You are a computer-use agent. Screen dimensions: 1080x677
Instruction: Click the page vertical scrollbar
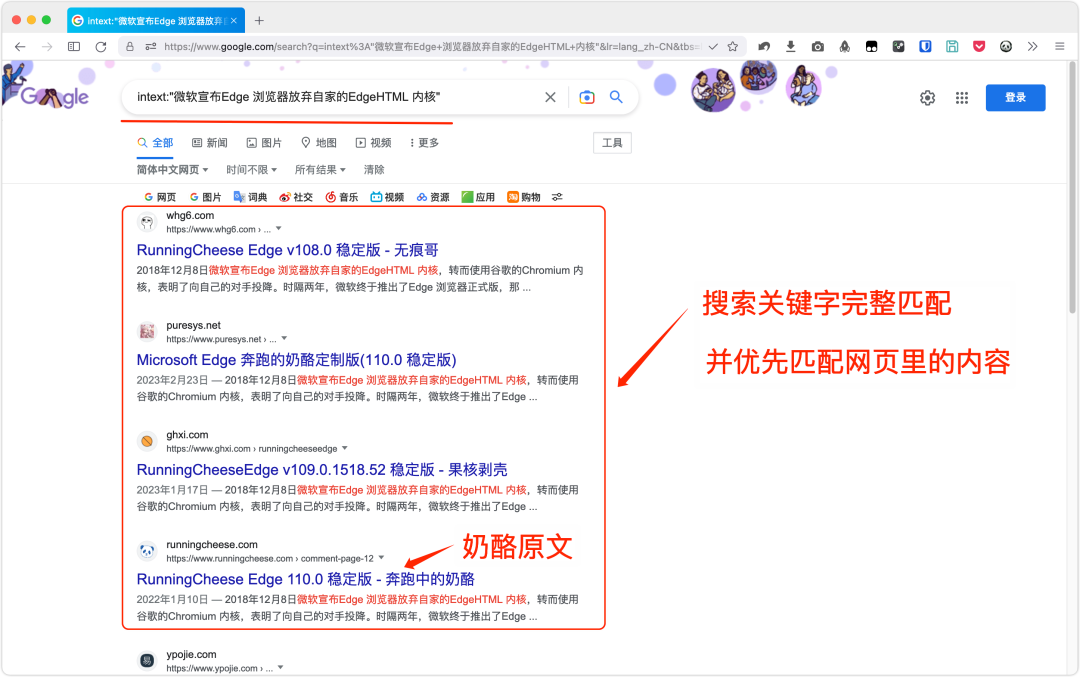click(x=1072, y=187)
